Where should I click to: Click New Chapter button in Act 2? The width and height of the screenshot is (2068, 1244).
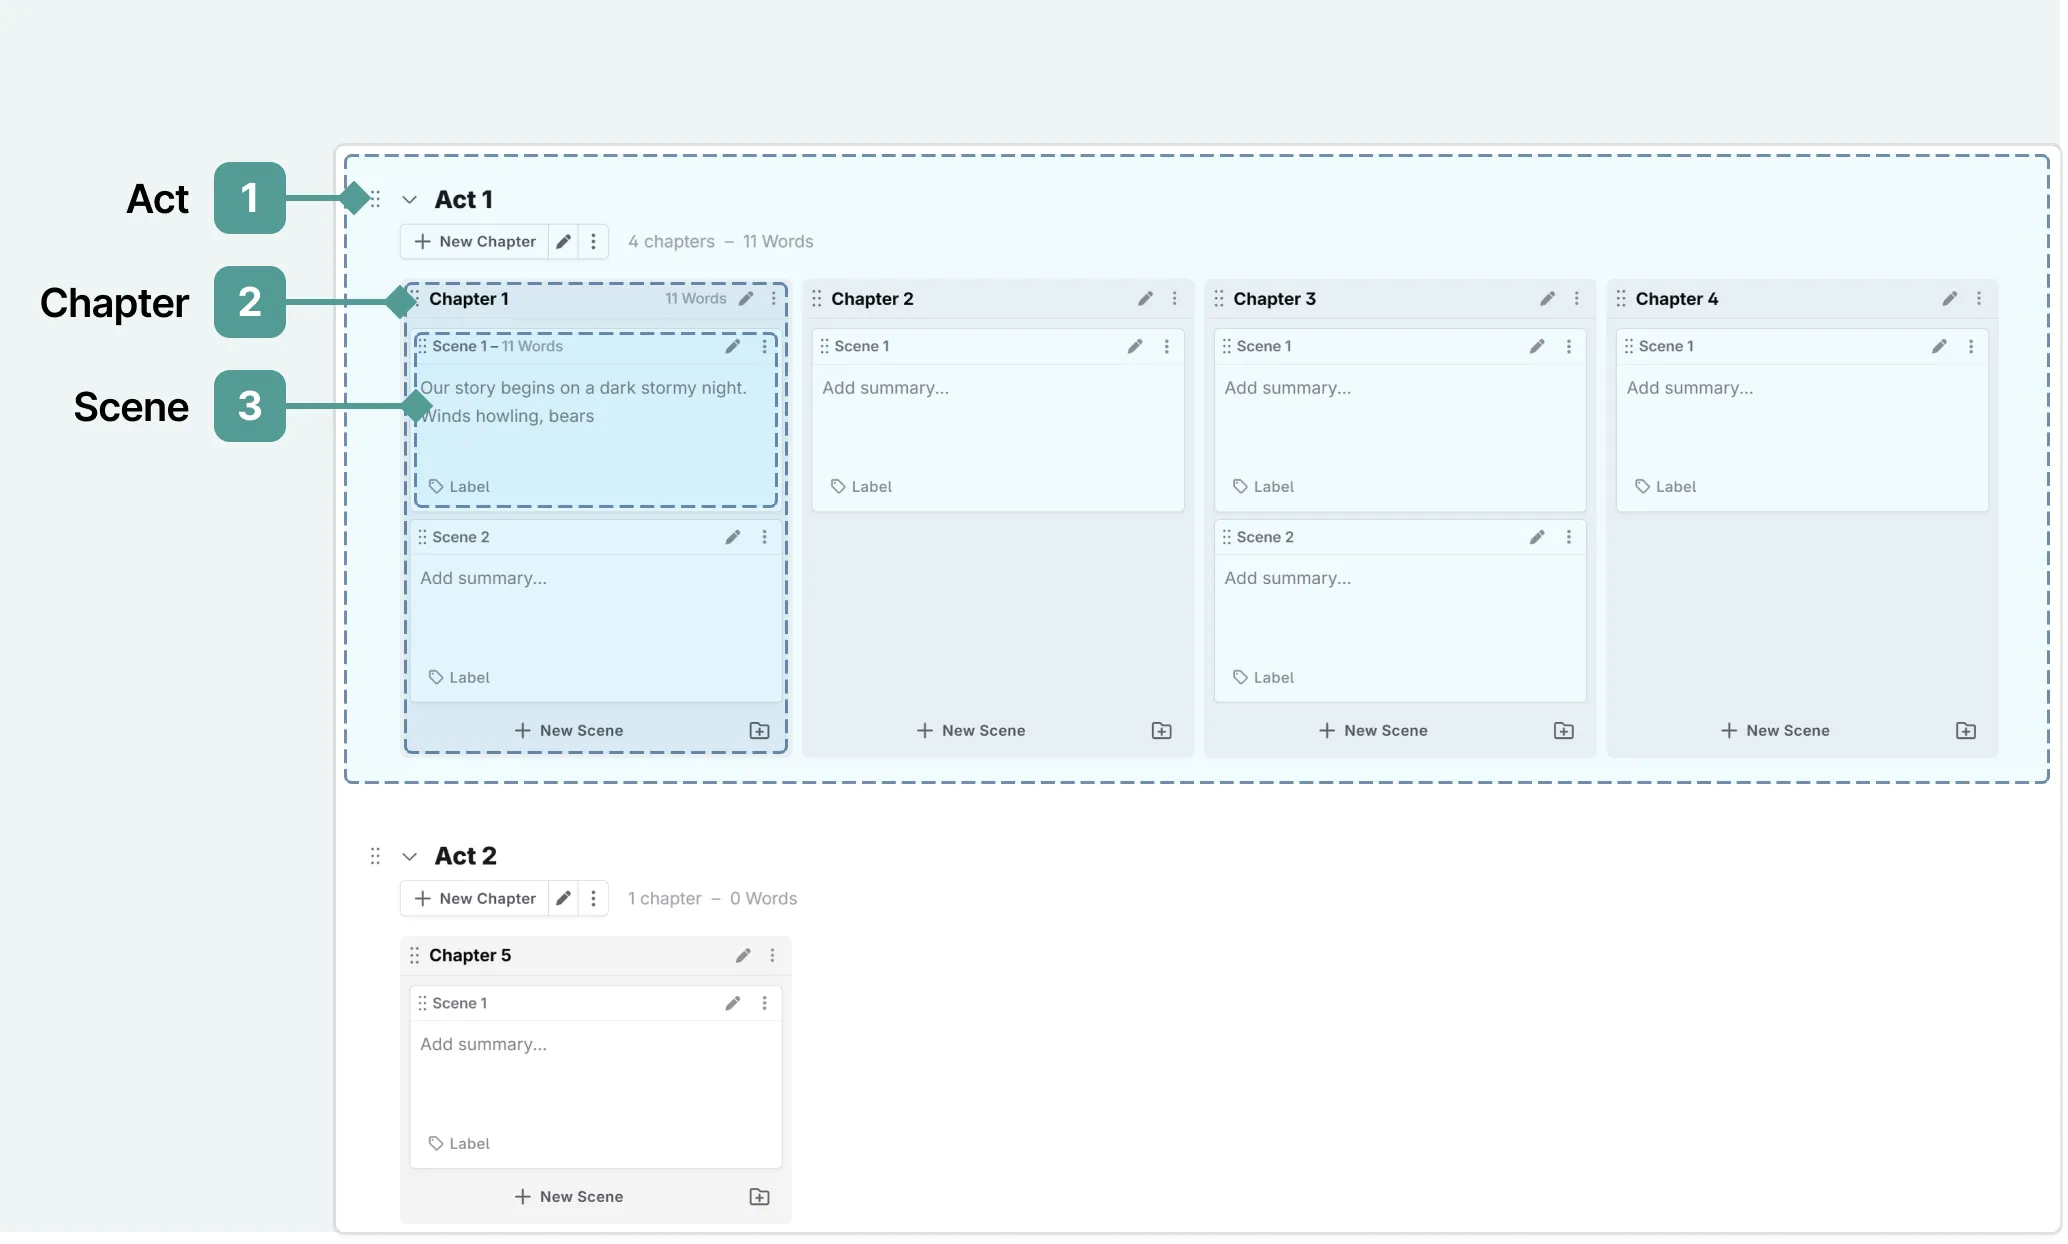coord(475,899)
